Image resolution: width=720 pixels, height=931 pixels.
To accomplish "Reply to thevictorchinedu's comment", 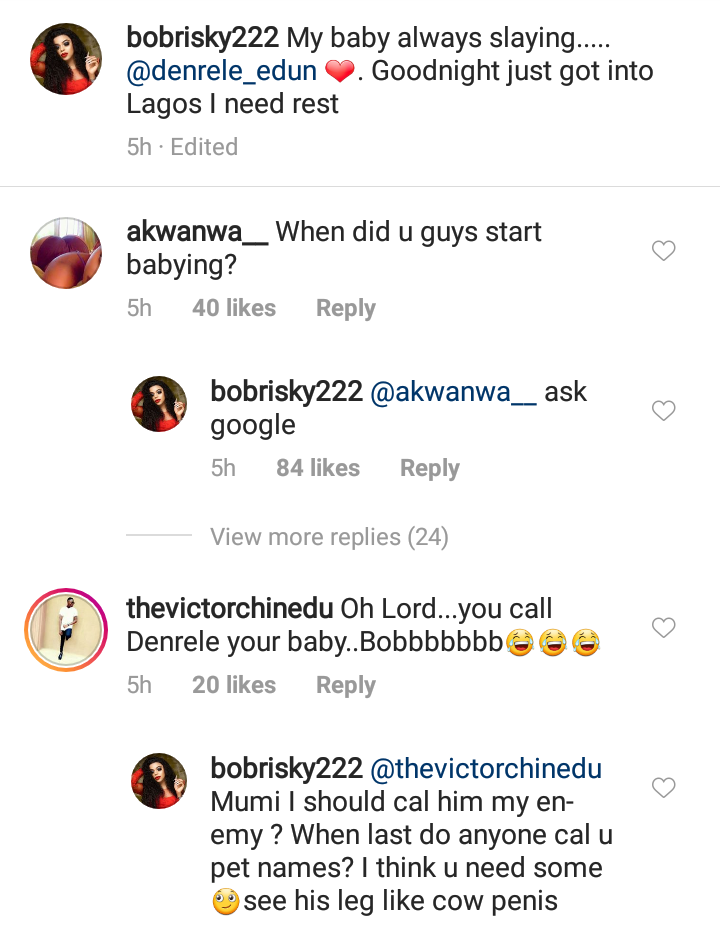I will (x=345, y=685).
